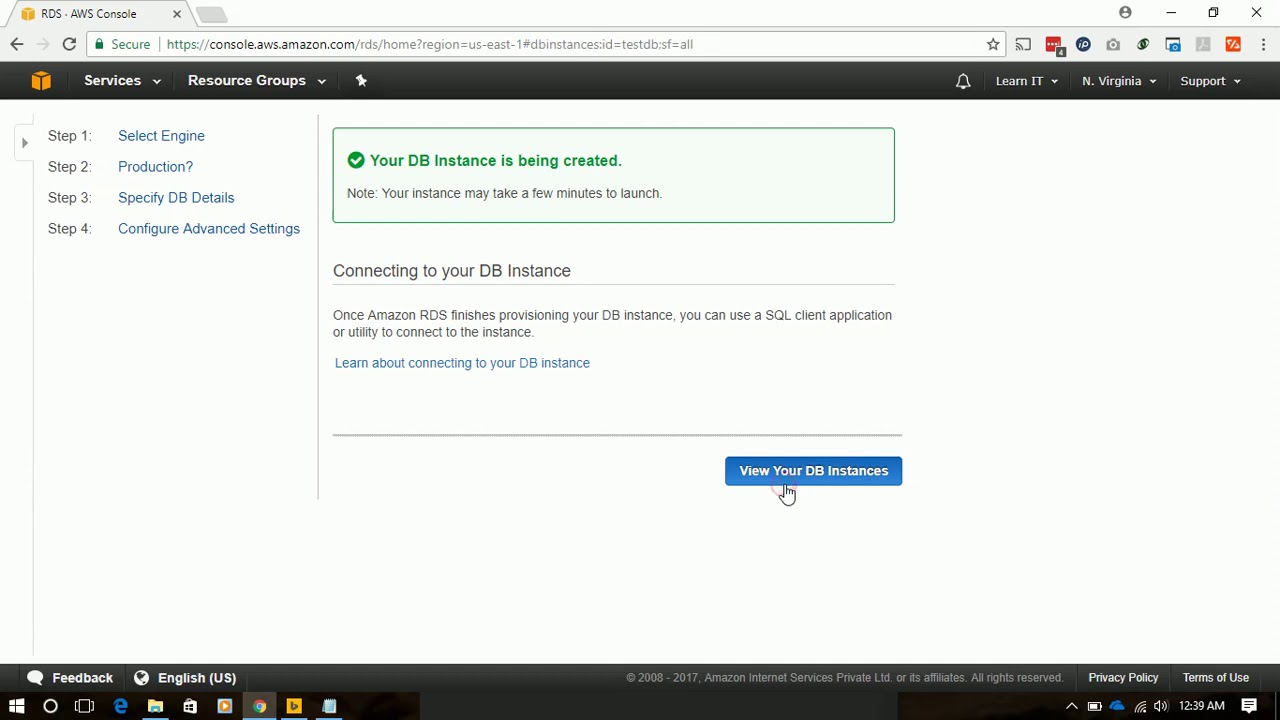
Task: Click the gray Adobe Acrobat extension icon
Action: 1203,44
